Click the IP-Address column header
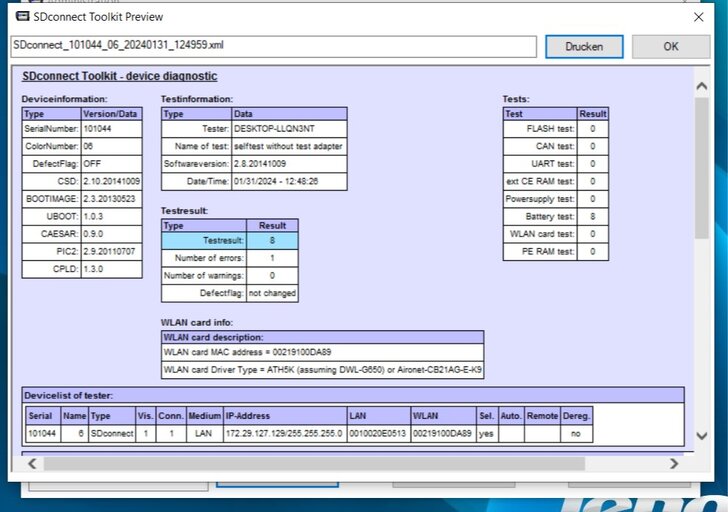 (285, 416)
